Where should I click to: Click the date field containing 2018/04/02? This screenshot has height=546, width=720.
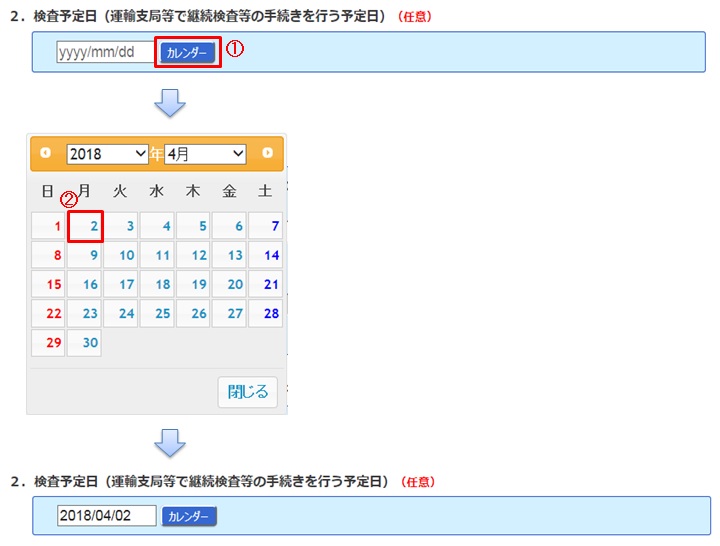coord(107,516)
